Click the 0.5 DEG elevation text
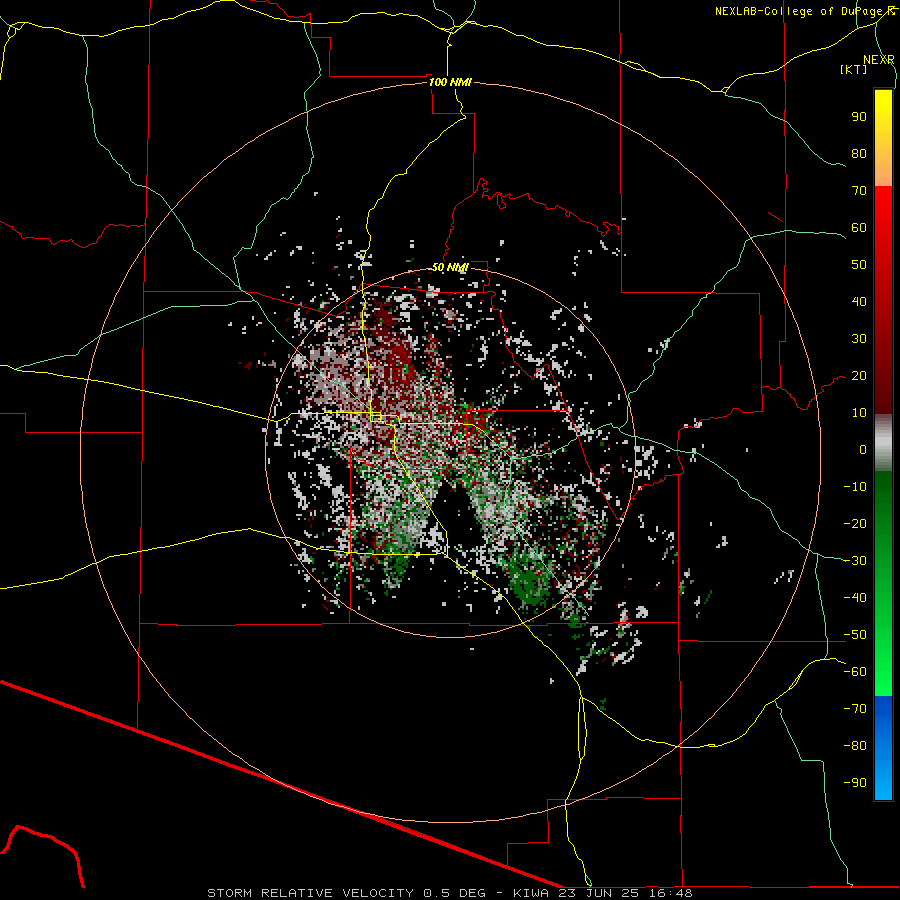The height and width of the screenshot is (900, 900). click(455, 893)
